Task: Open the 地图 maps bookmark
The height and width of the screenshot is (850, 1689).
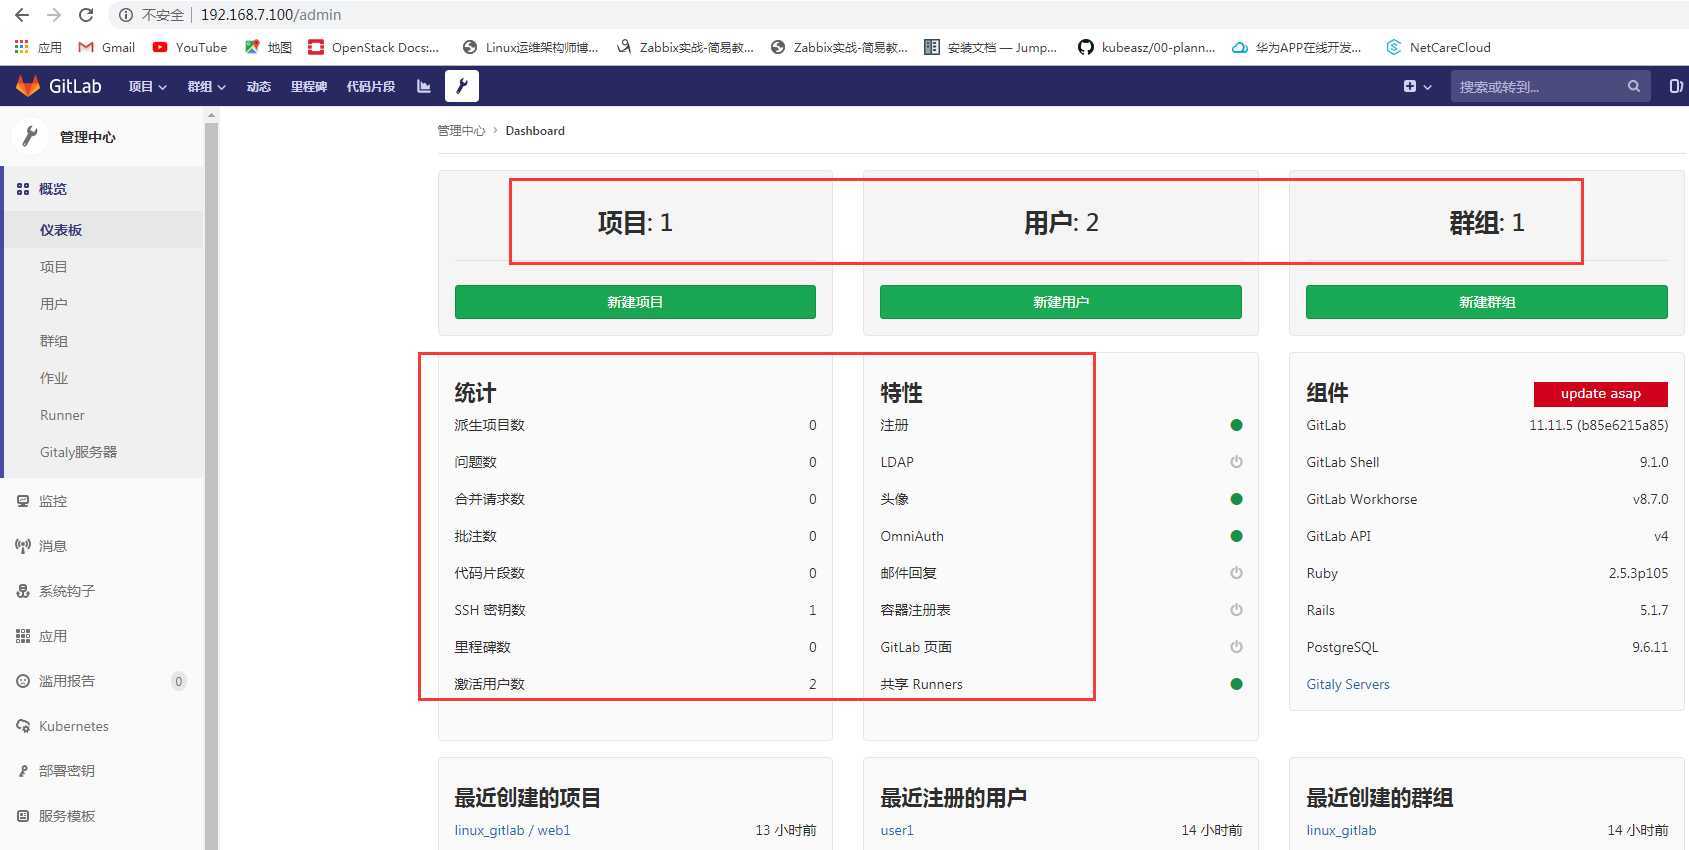Action: point(268,47)
